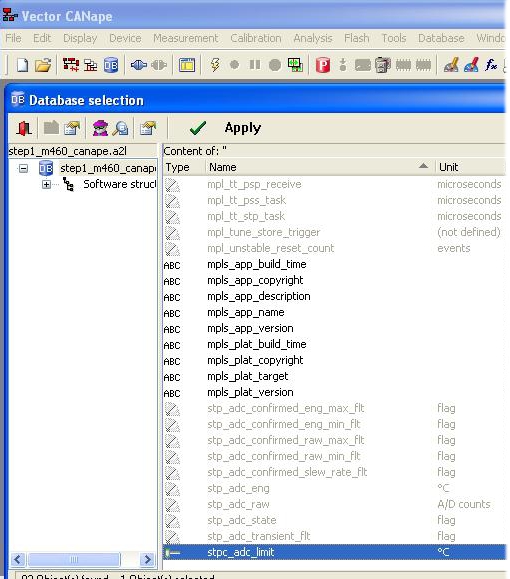The width and height of the screenshot is (510, 579).
Task: Sort by the Type column header
Action: (x=184, y=167)
